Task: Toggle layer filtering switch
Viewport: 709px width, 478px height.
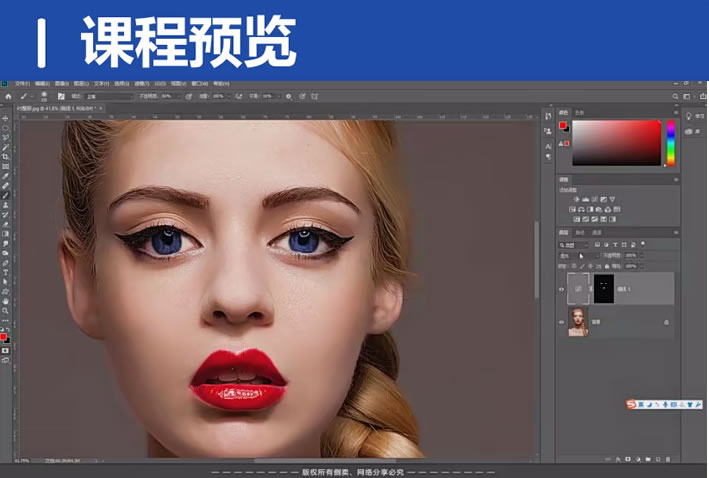Action: pos(643,244)
